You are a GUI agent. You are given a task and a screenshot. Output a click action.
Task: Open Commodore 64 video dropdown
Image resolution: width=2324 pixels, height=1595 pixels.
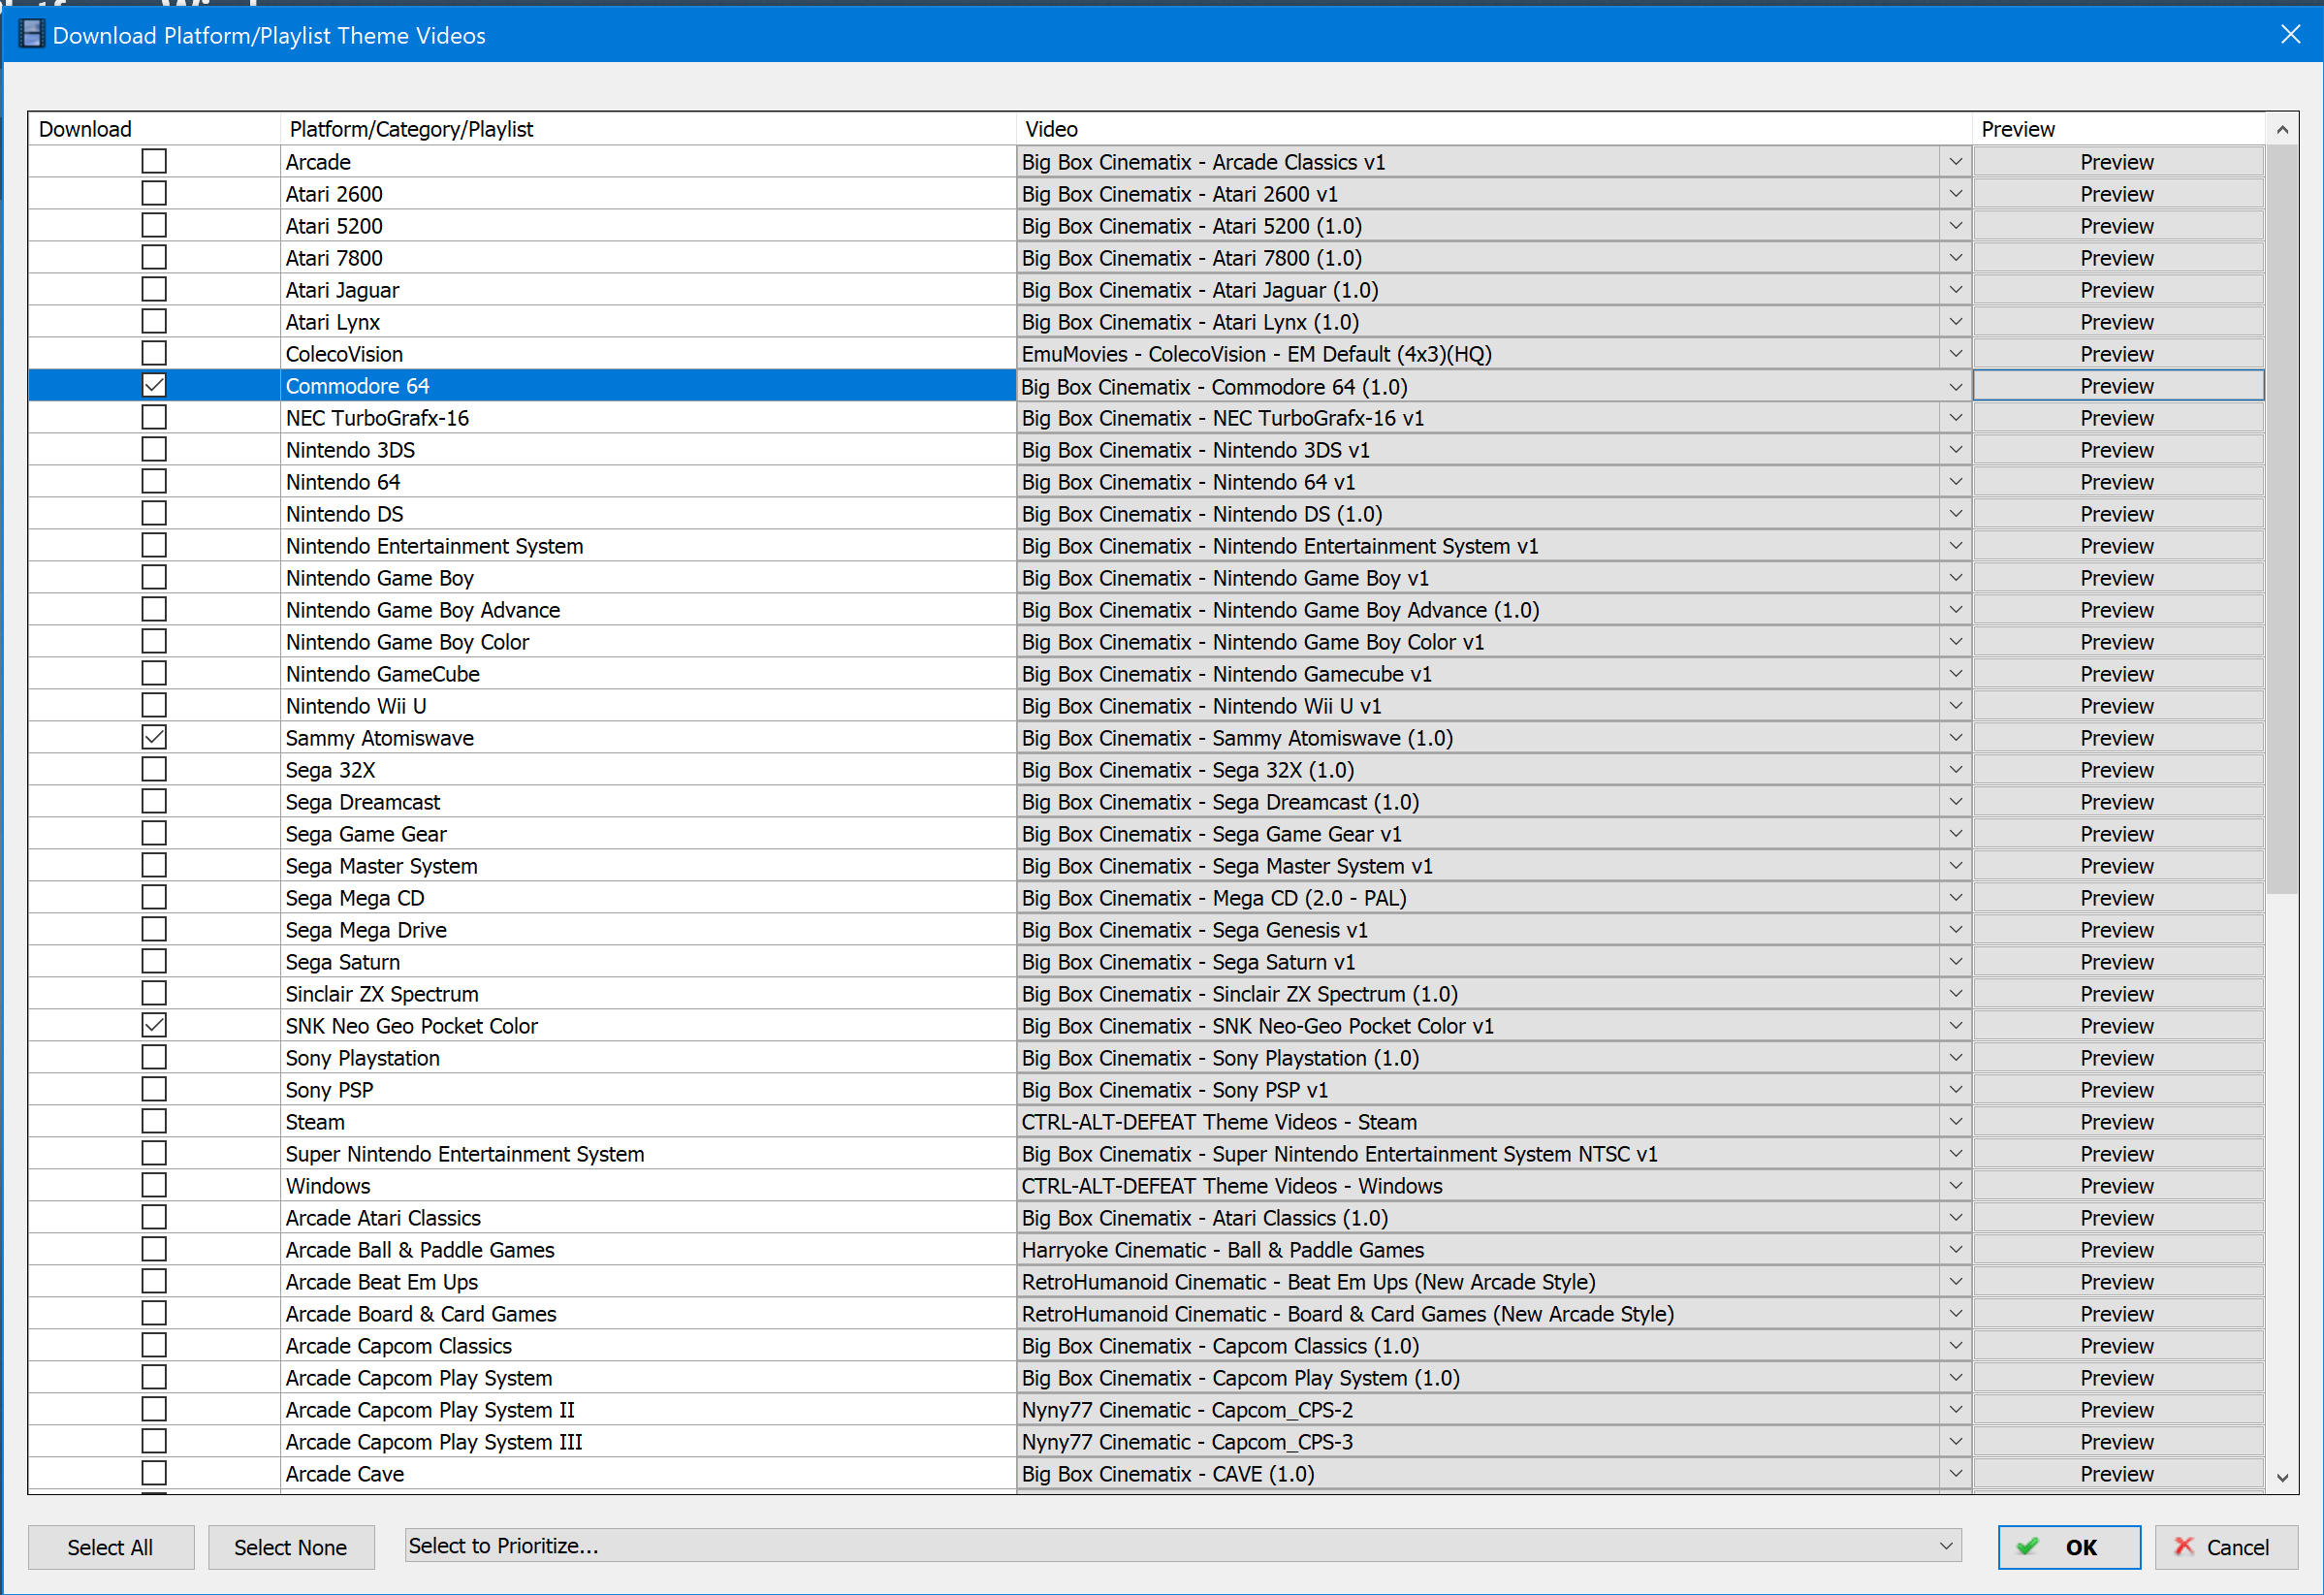1955,386
